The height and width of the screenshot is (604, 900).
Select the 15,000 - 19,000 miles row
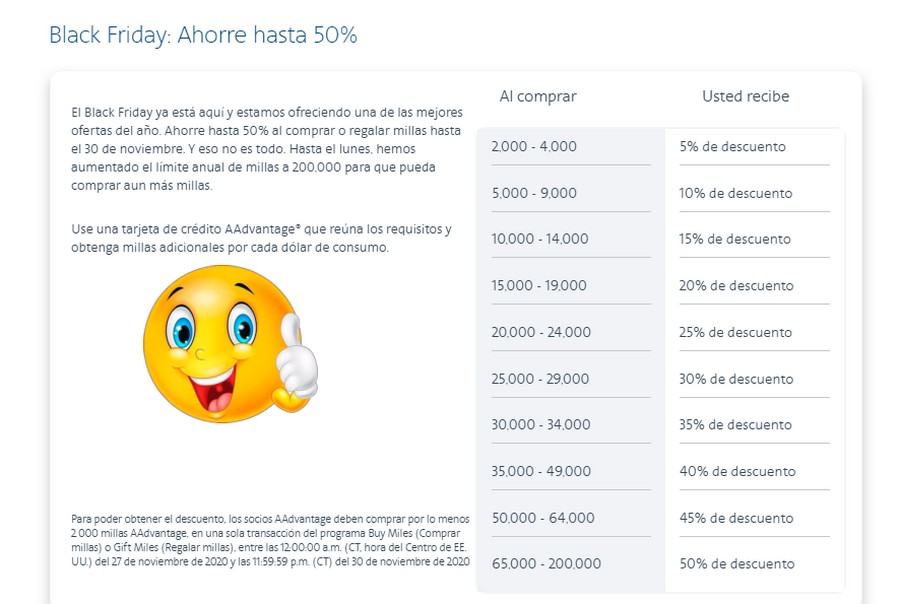point(660,285)
